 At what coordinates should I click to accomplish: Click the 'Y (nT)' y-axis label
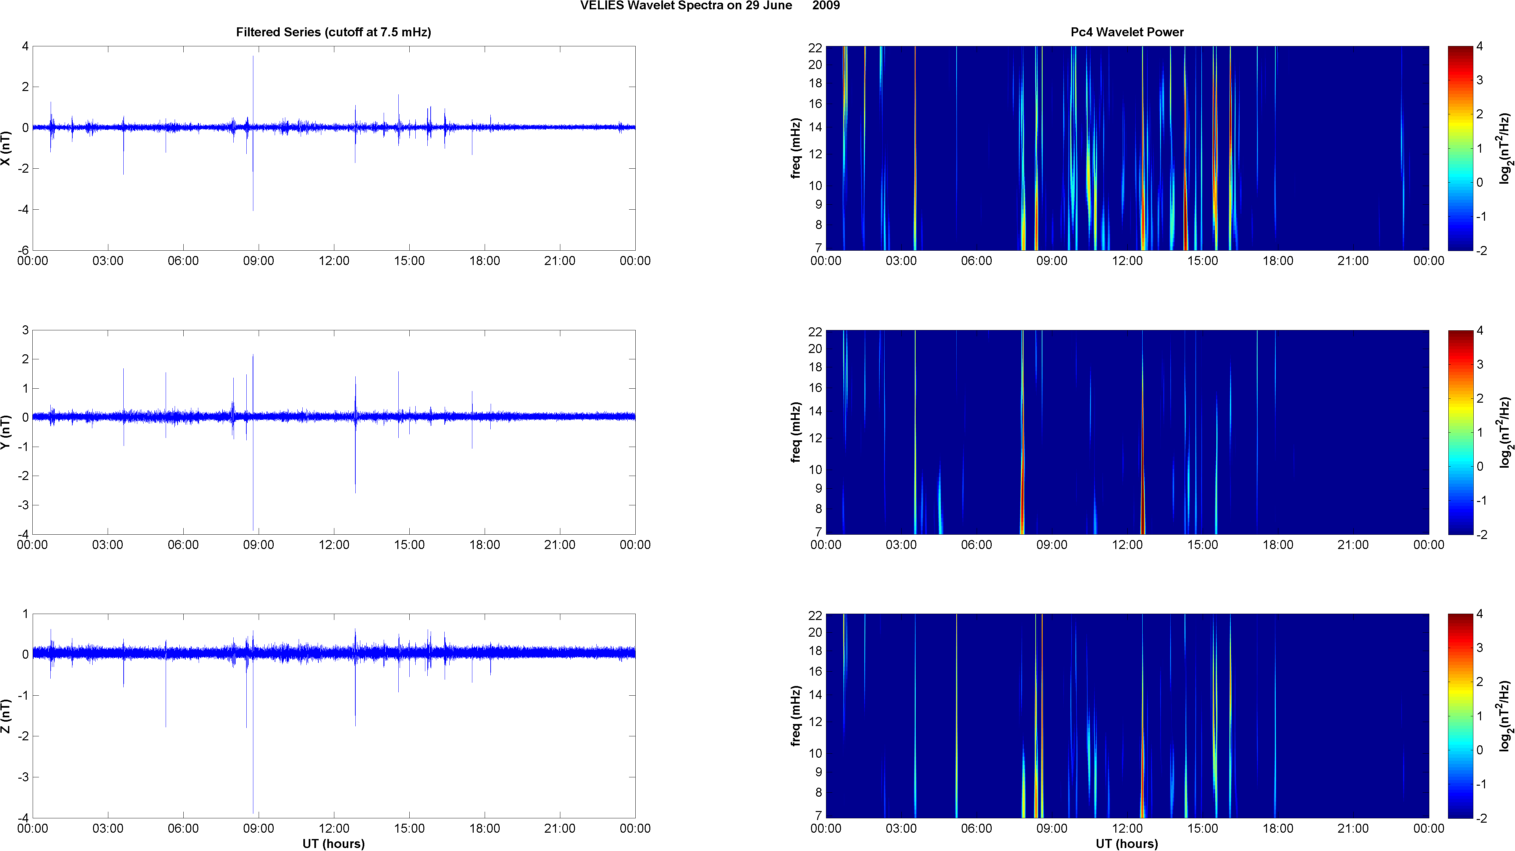[x=7, y=432]
